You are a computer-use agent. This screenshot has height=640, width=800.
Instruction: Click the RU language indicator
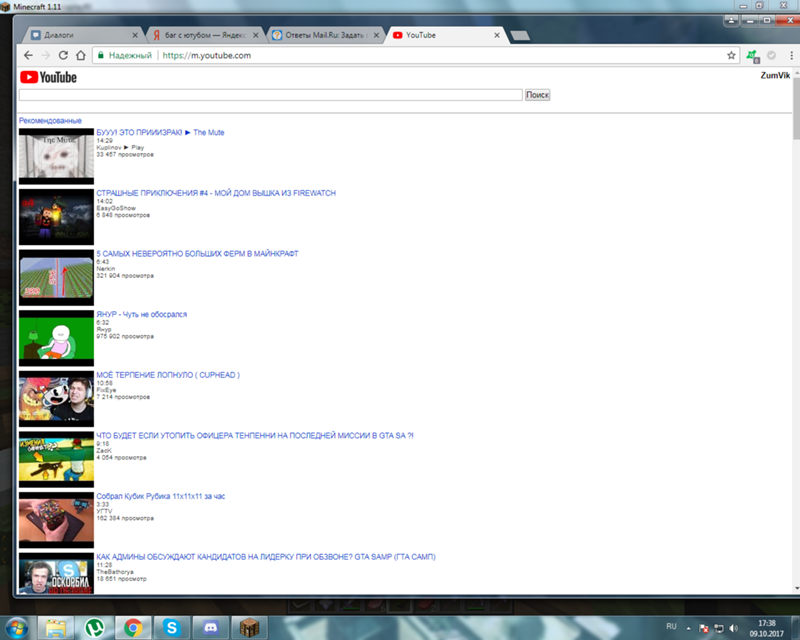(671, 626)
